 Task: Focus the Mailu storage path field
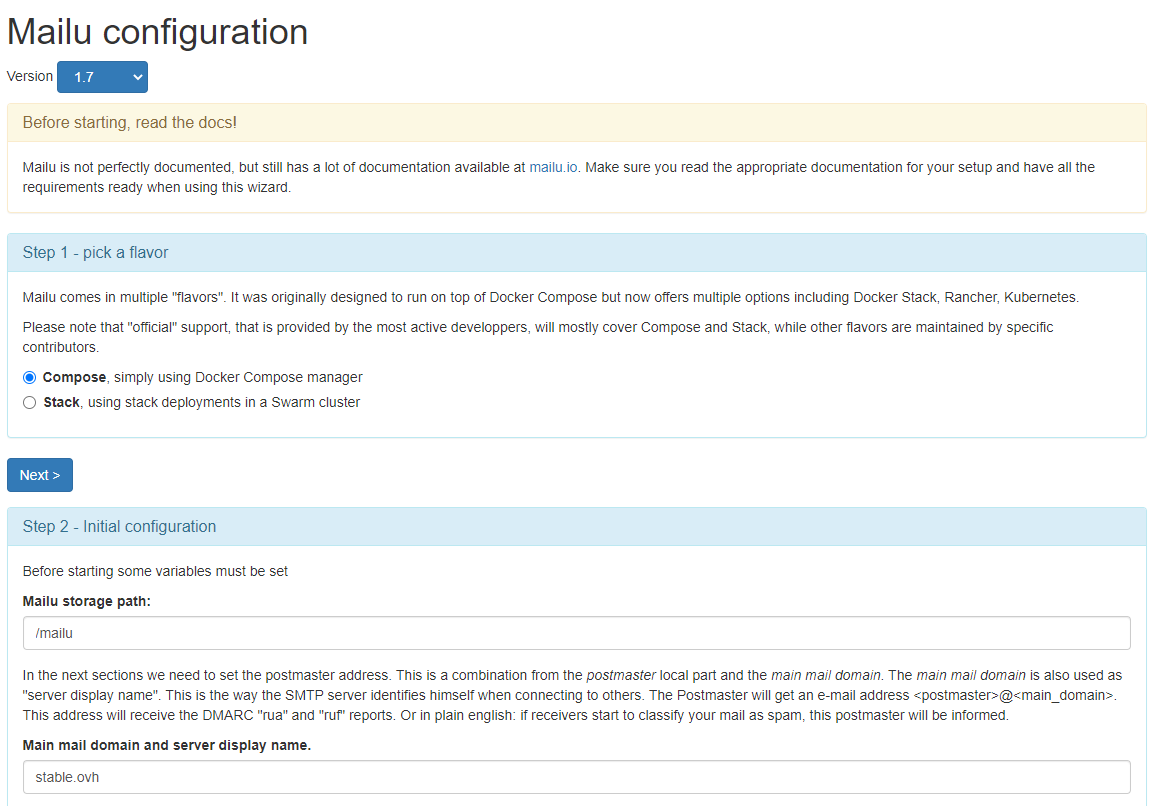tap(576, 633)
